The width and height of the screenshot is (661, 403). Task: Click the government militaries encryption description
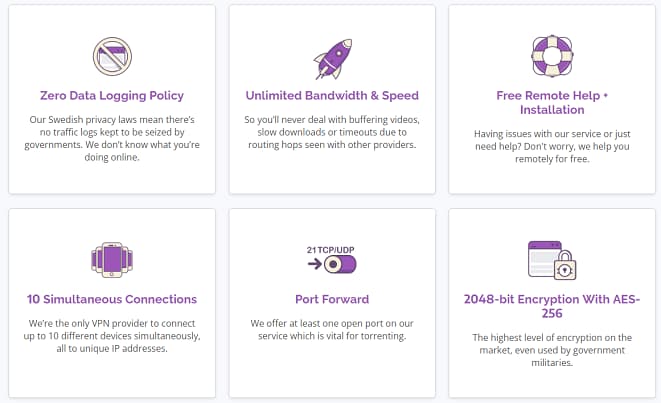(x=552, y=350)
